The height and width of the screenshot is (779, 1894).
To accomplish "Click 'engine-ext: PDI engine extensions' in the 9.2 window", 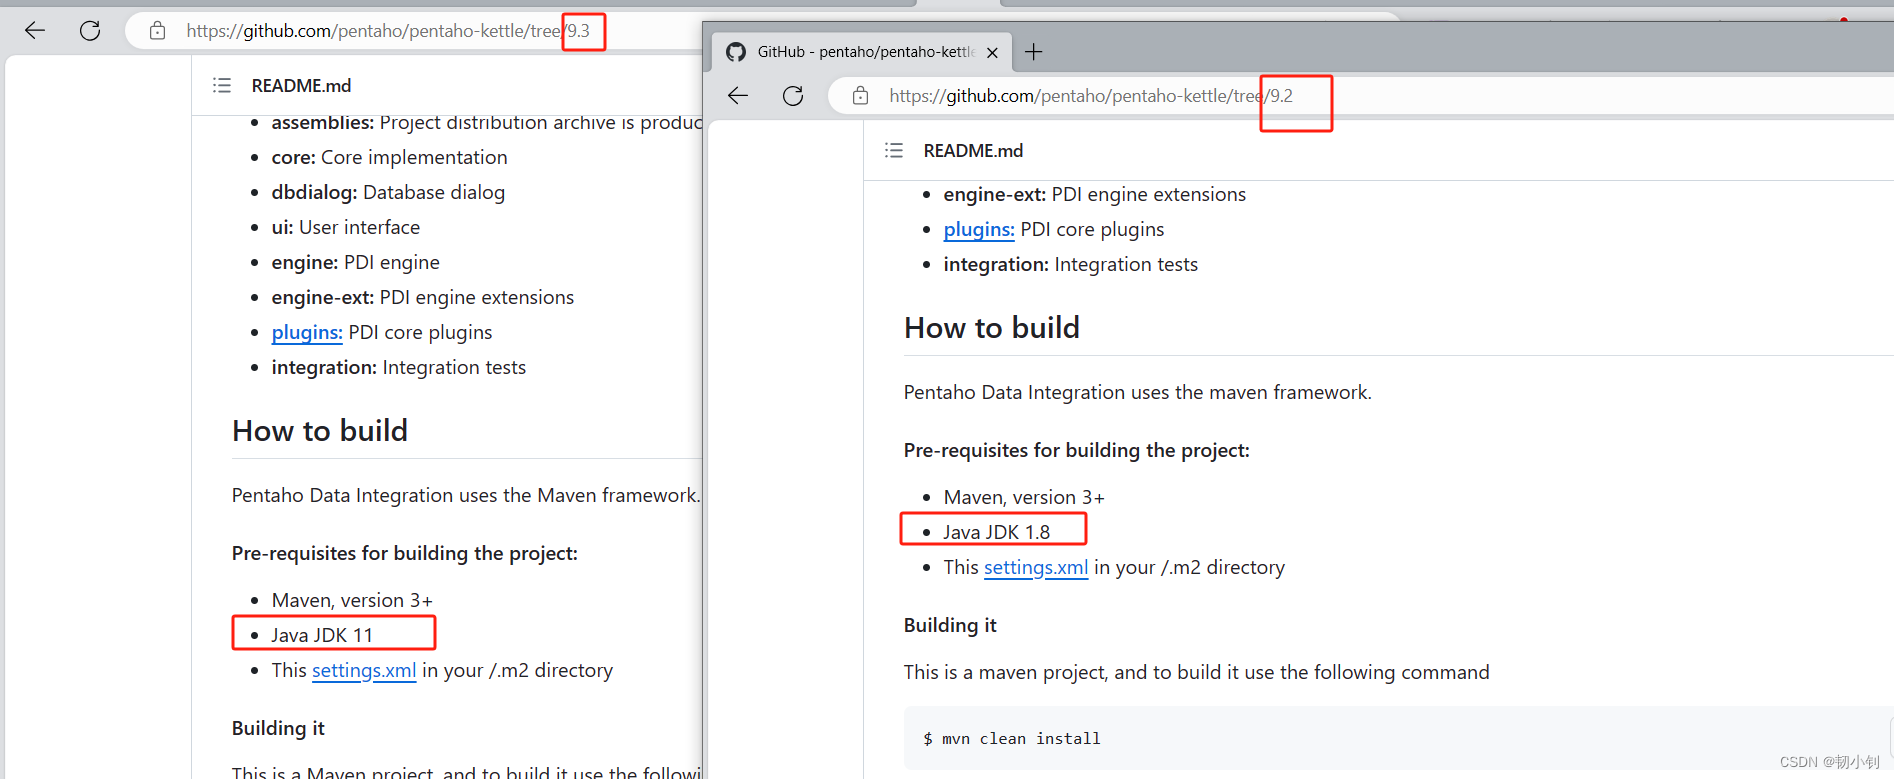I will tap(1094, 194).
